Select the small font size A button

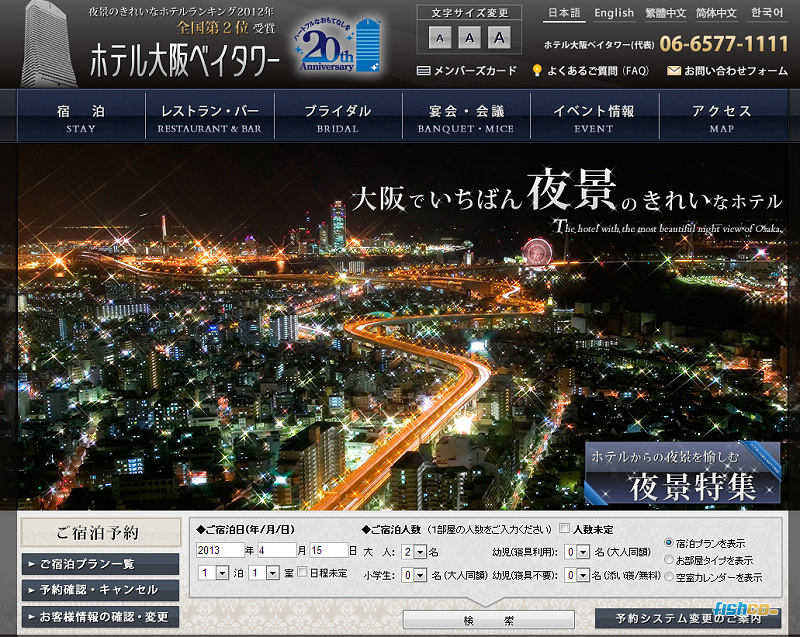click(440, 38)
